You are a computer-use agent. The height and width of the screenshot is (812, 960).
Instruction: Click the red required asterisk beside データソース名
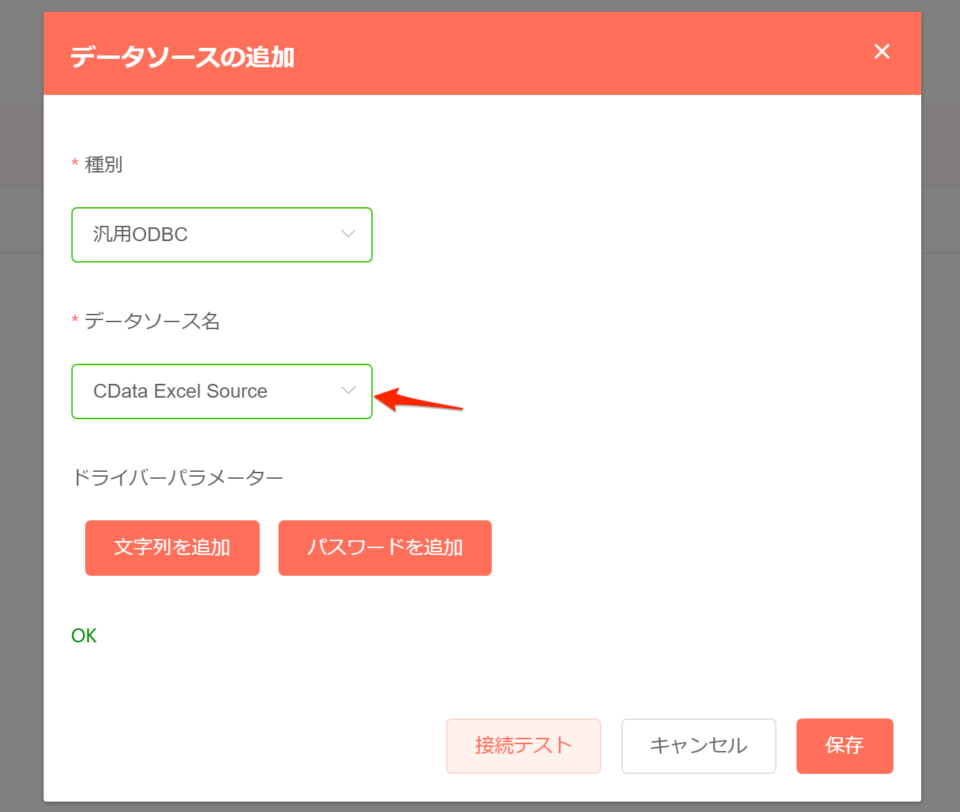click(76, 321)
